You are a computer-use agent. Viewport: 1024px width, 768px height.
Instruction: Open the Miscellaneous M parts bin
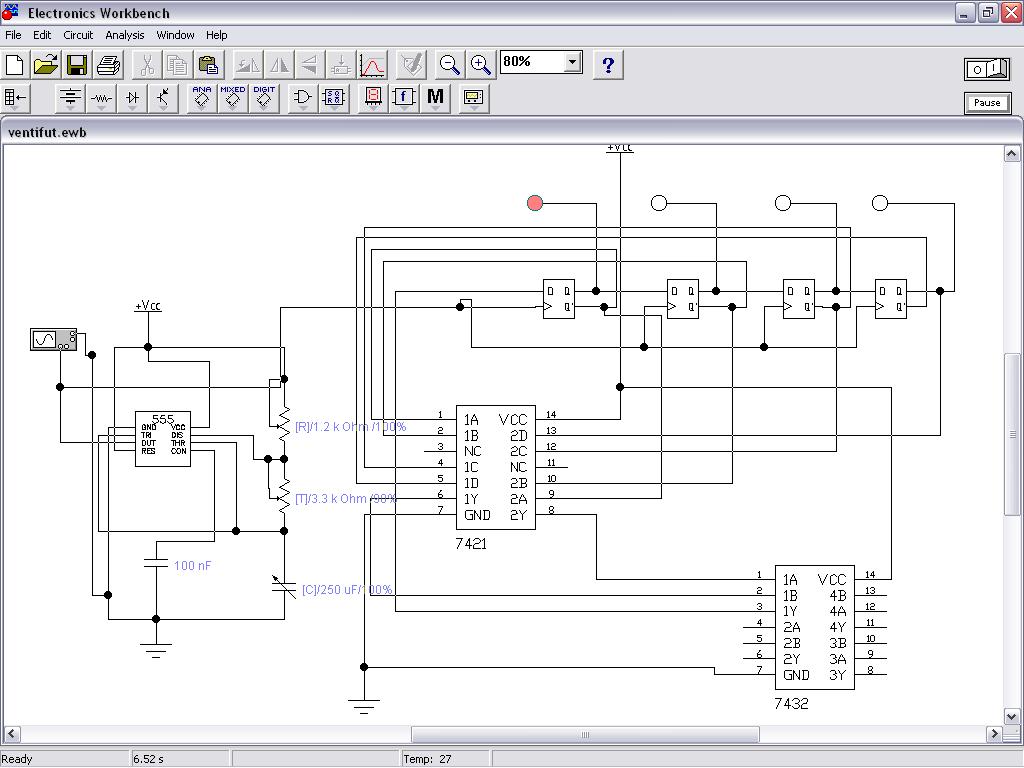[x=435, y=98]
